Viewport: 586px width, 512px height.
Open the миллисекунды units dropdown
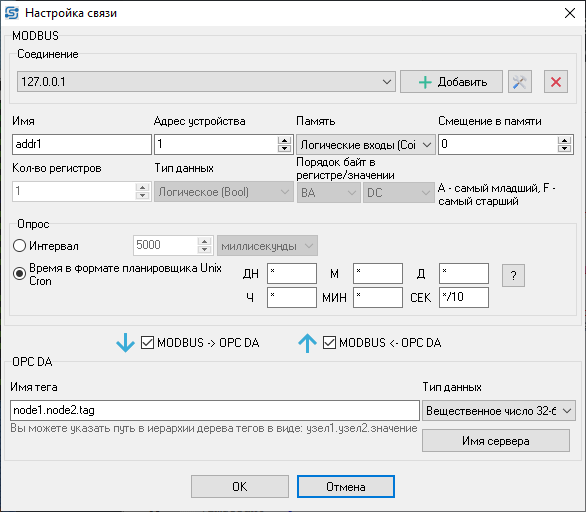267,246
